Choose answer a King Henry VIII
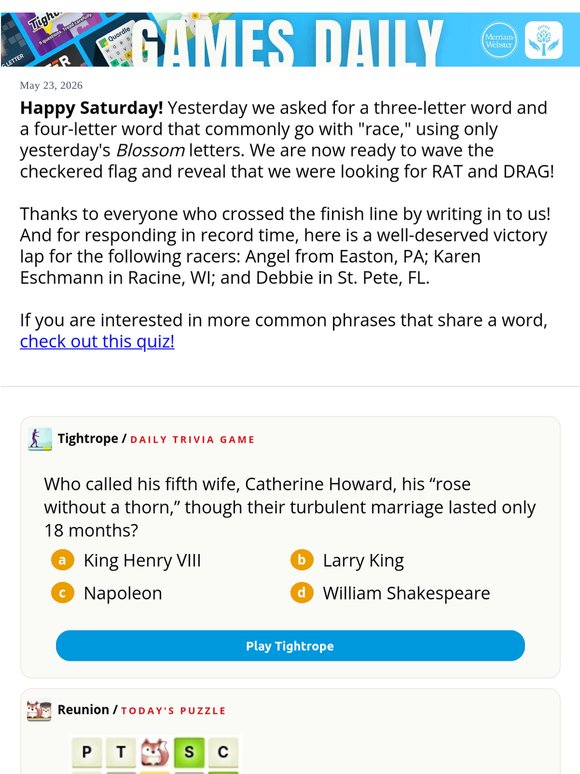 pyautogui.click(x=126, y=560)
